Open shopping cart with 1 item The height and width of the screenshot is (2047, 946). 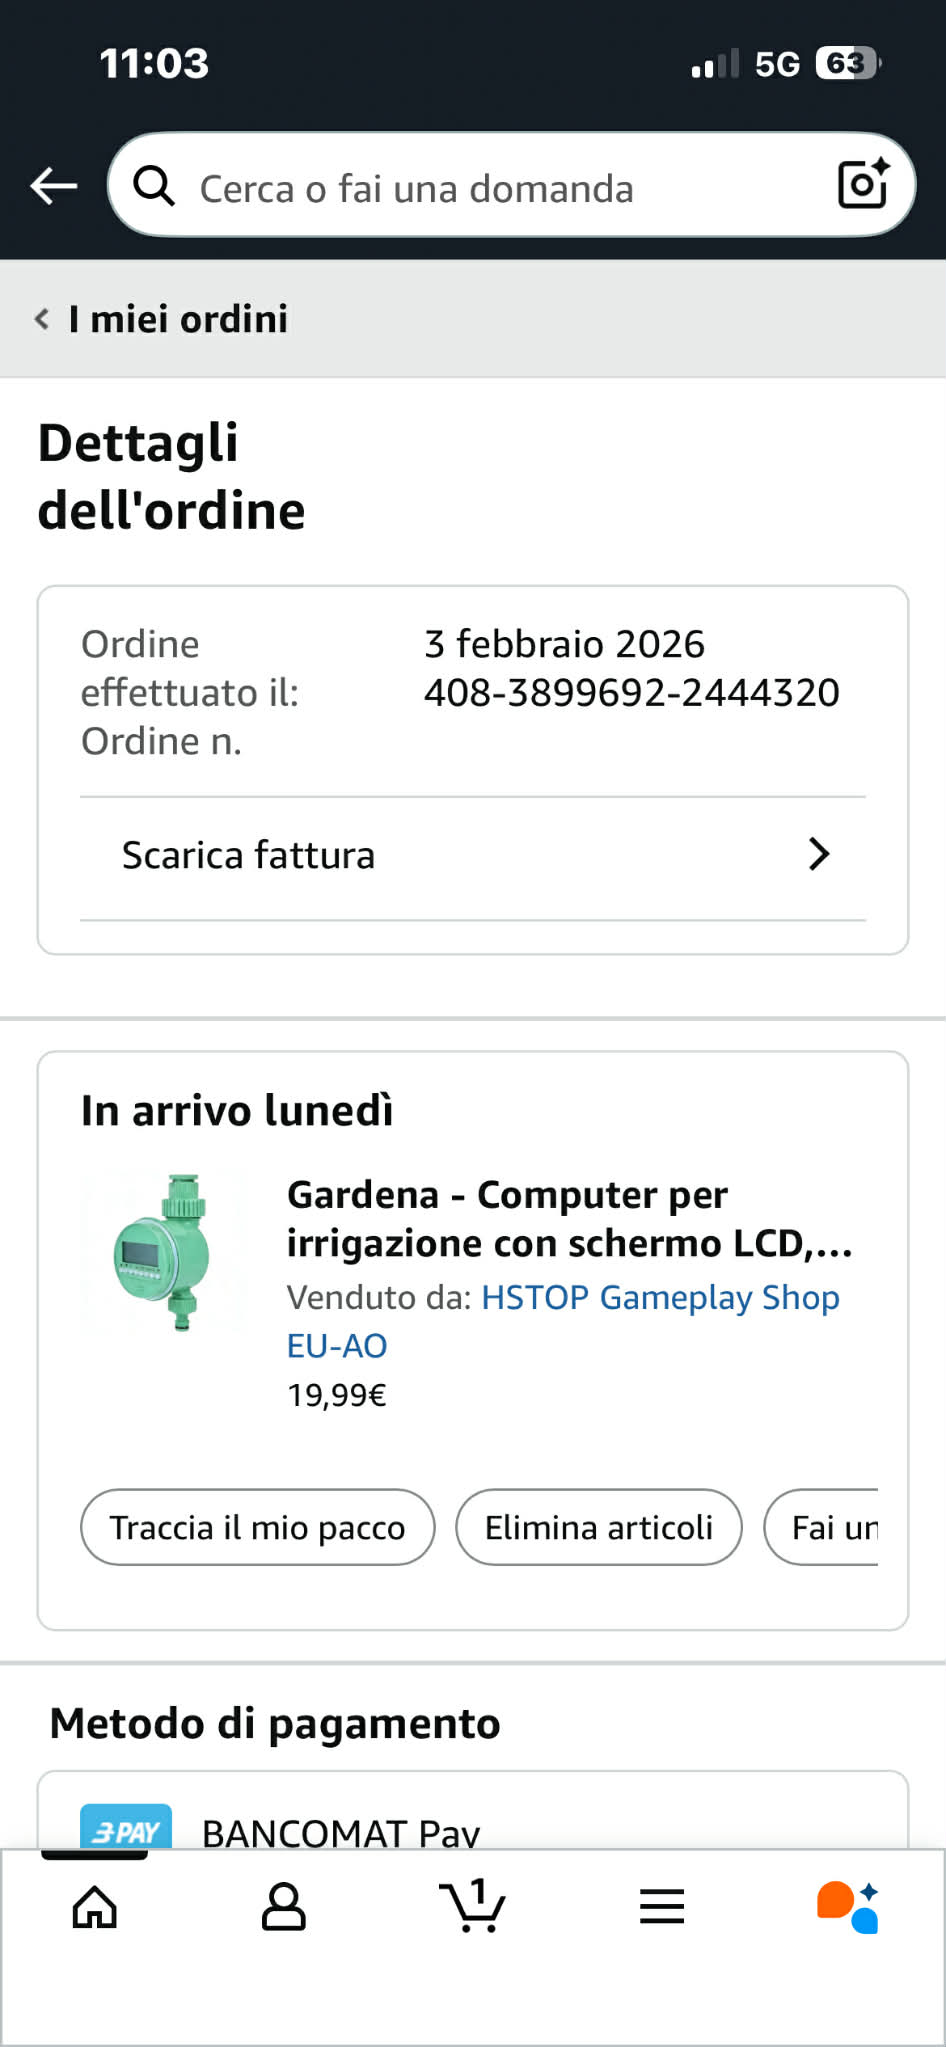[472, 1905]
